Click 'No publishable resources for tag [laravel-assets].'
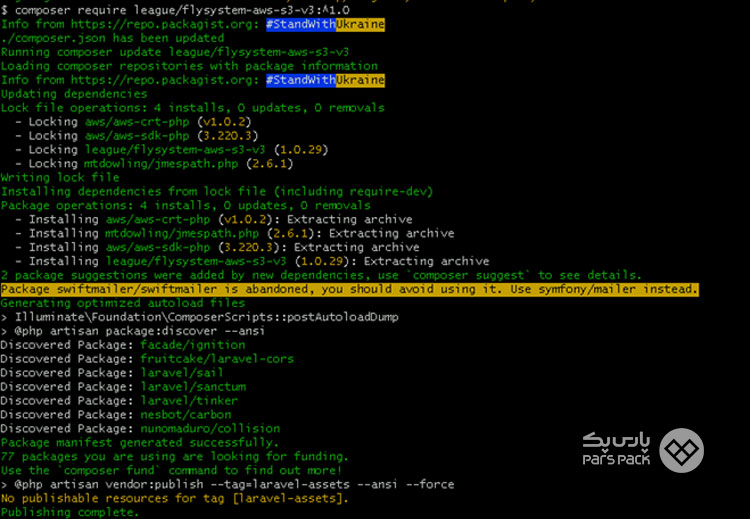Screen dimensions: 750x519 pyautogui.click(x=175, y=498)
